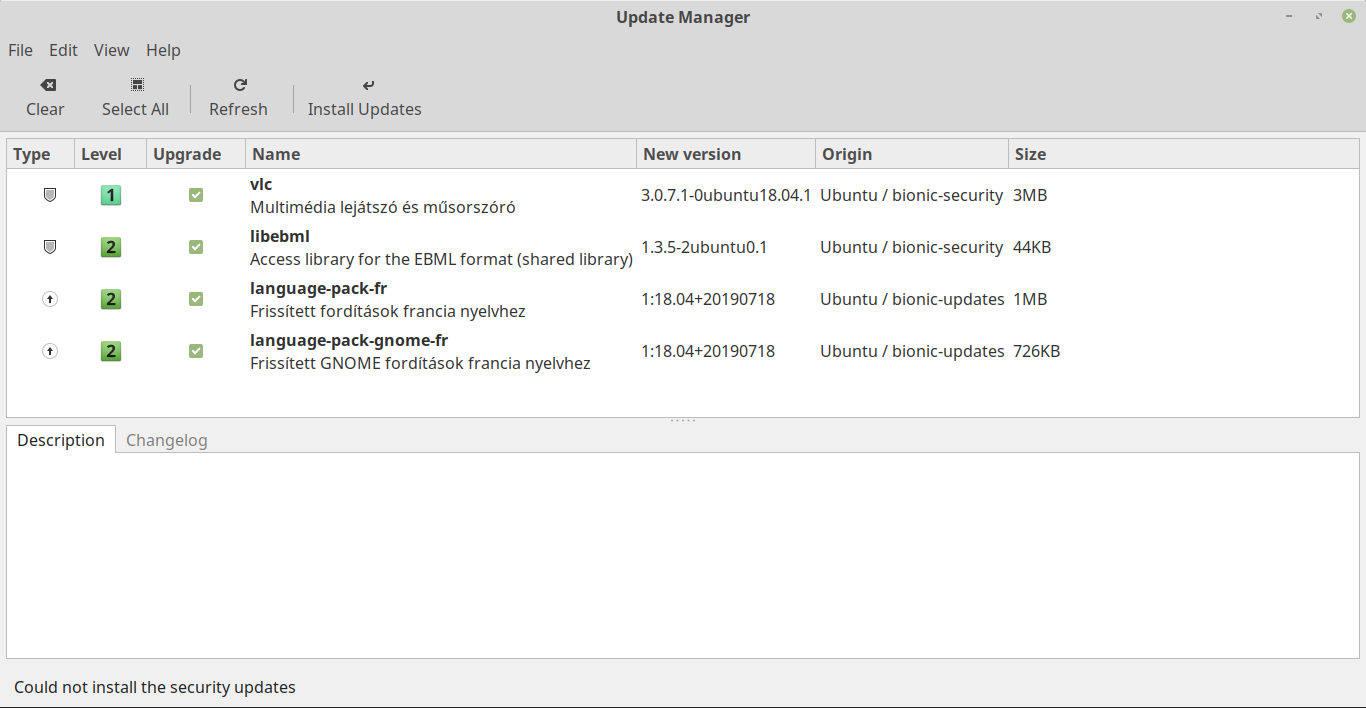Image resolution: width=1366 pixels, height=708 pixels.
Task: Switch to the Changelog tab
Action: point(167,440)
